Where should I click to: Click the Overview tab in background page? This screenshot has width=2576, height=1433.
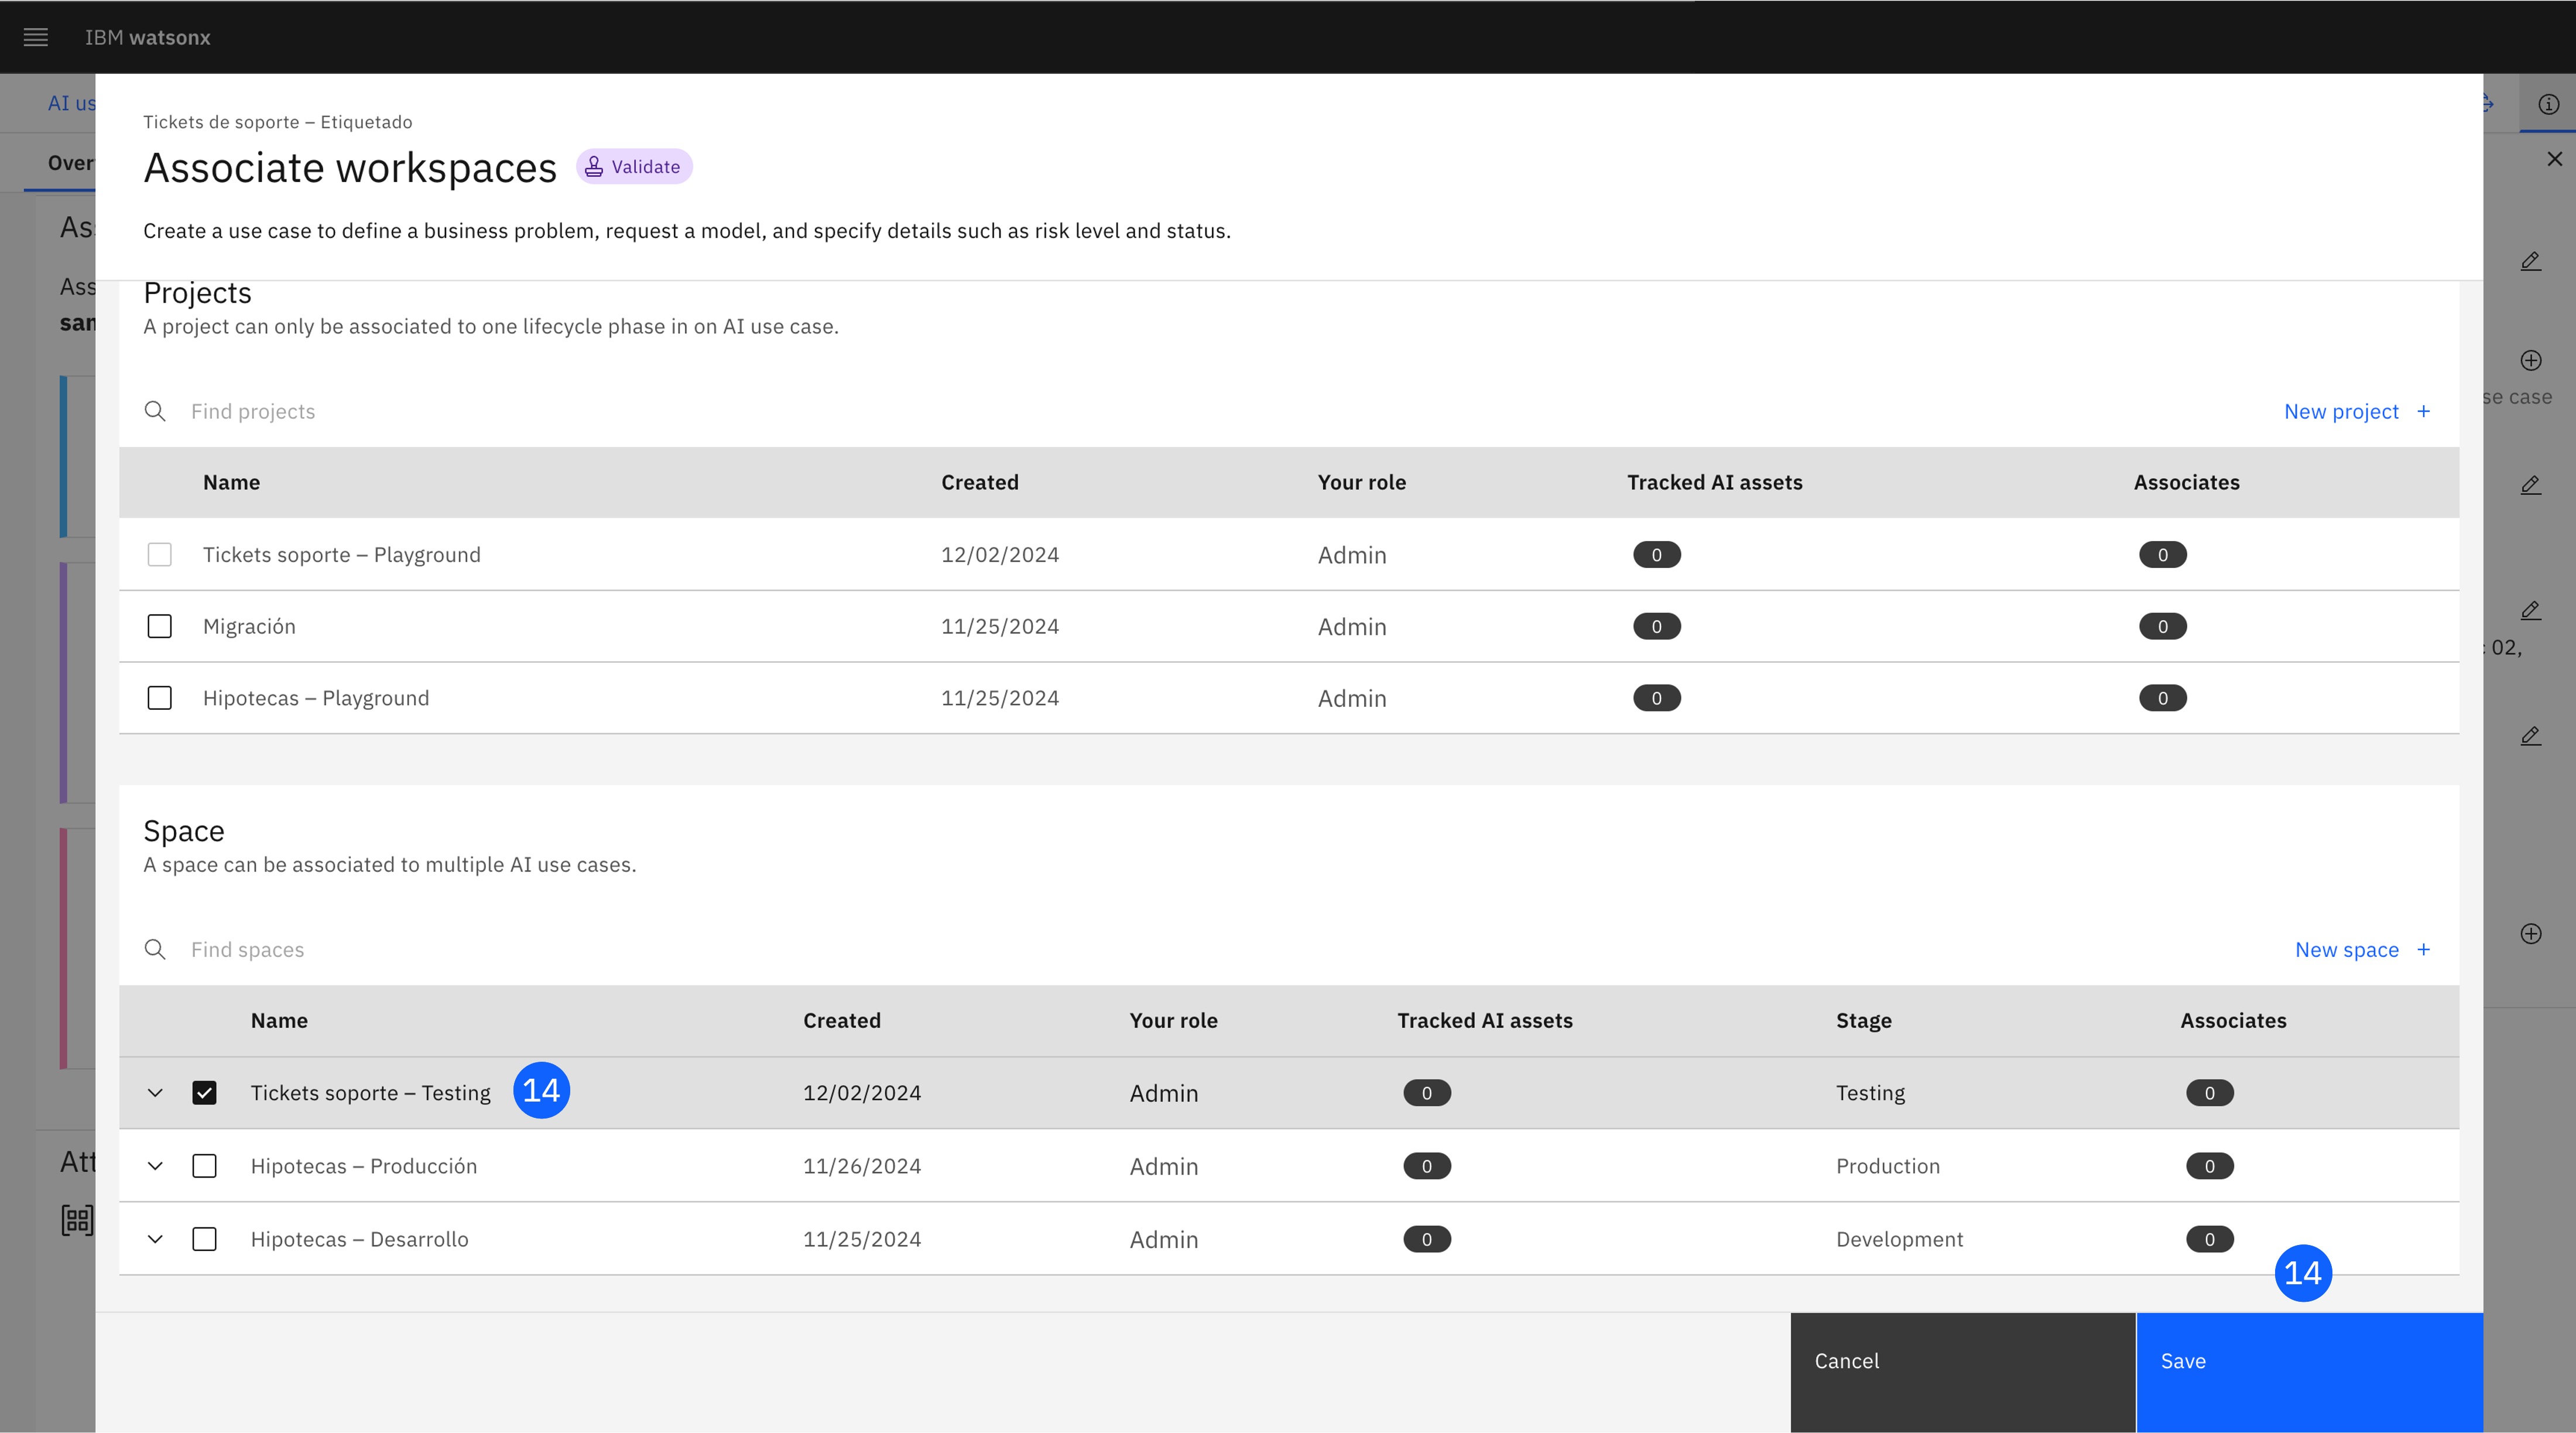click(70, 163)
